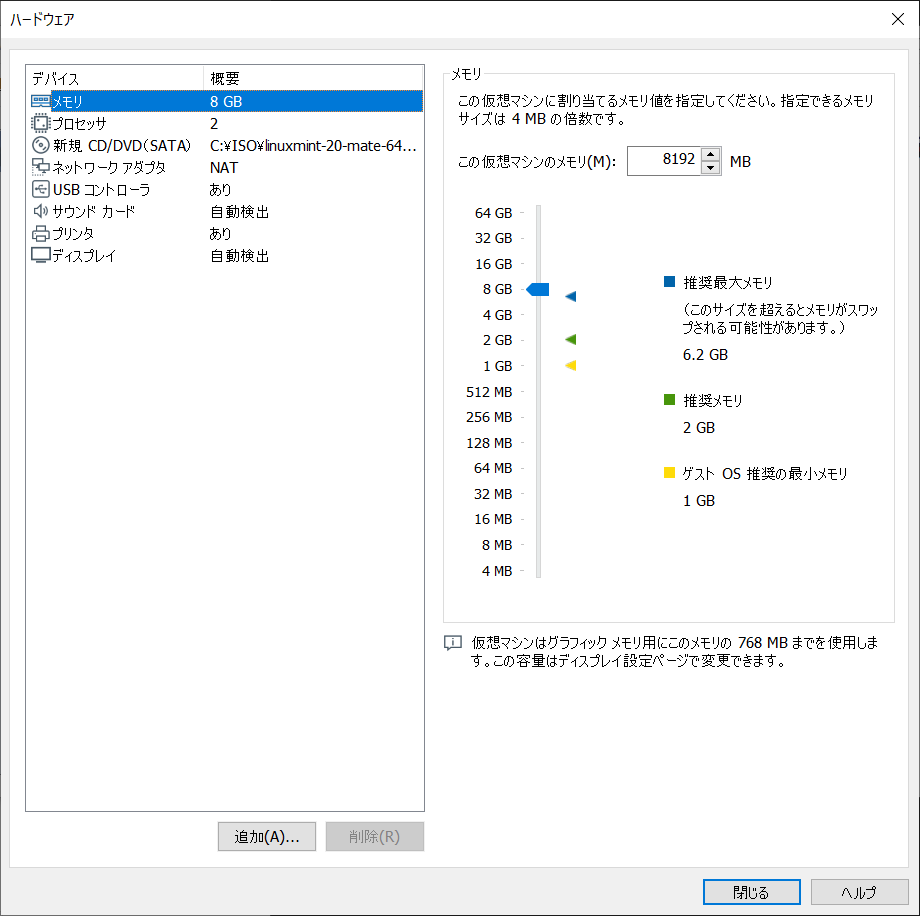
Task: Decrease memory with the down spinner arrow
Action: tap(711, 168)
